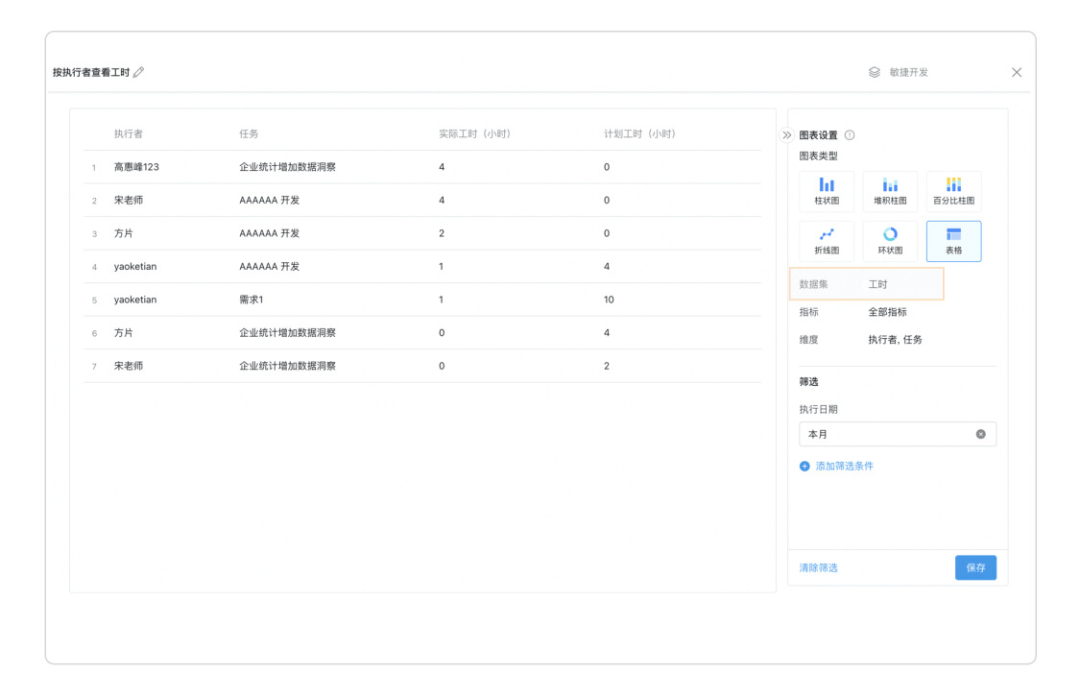
Task: Select the 表格 table chart type
Action: [x=953, y=241]
